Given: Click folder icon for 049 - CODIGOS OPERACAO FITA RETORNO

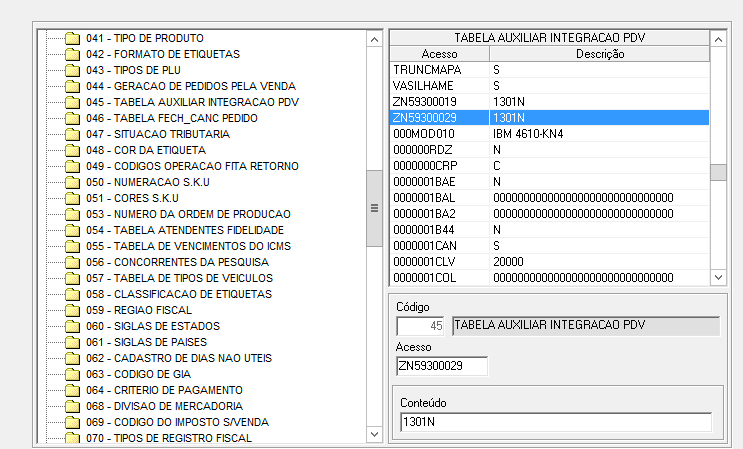Looking at the screenshot, I should [x=72, y=166].
